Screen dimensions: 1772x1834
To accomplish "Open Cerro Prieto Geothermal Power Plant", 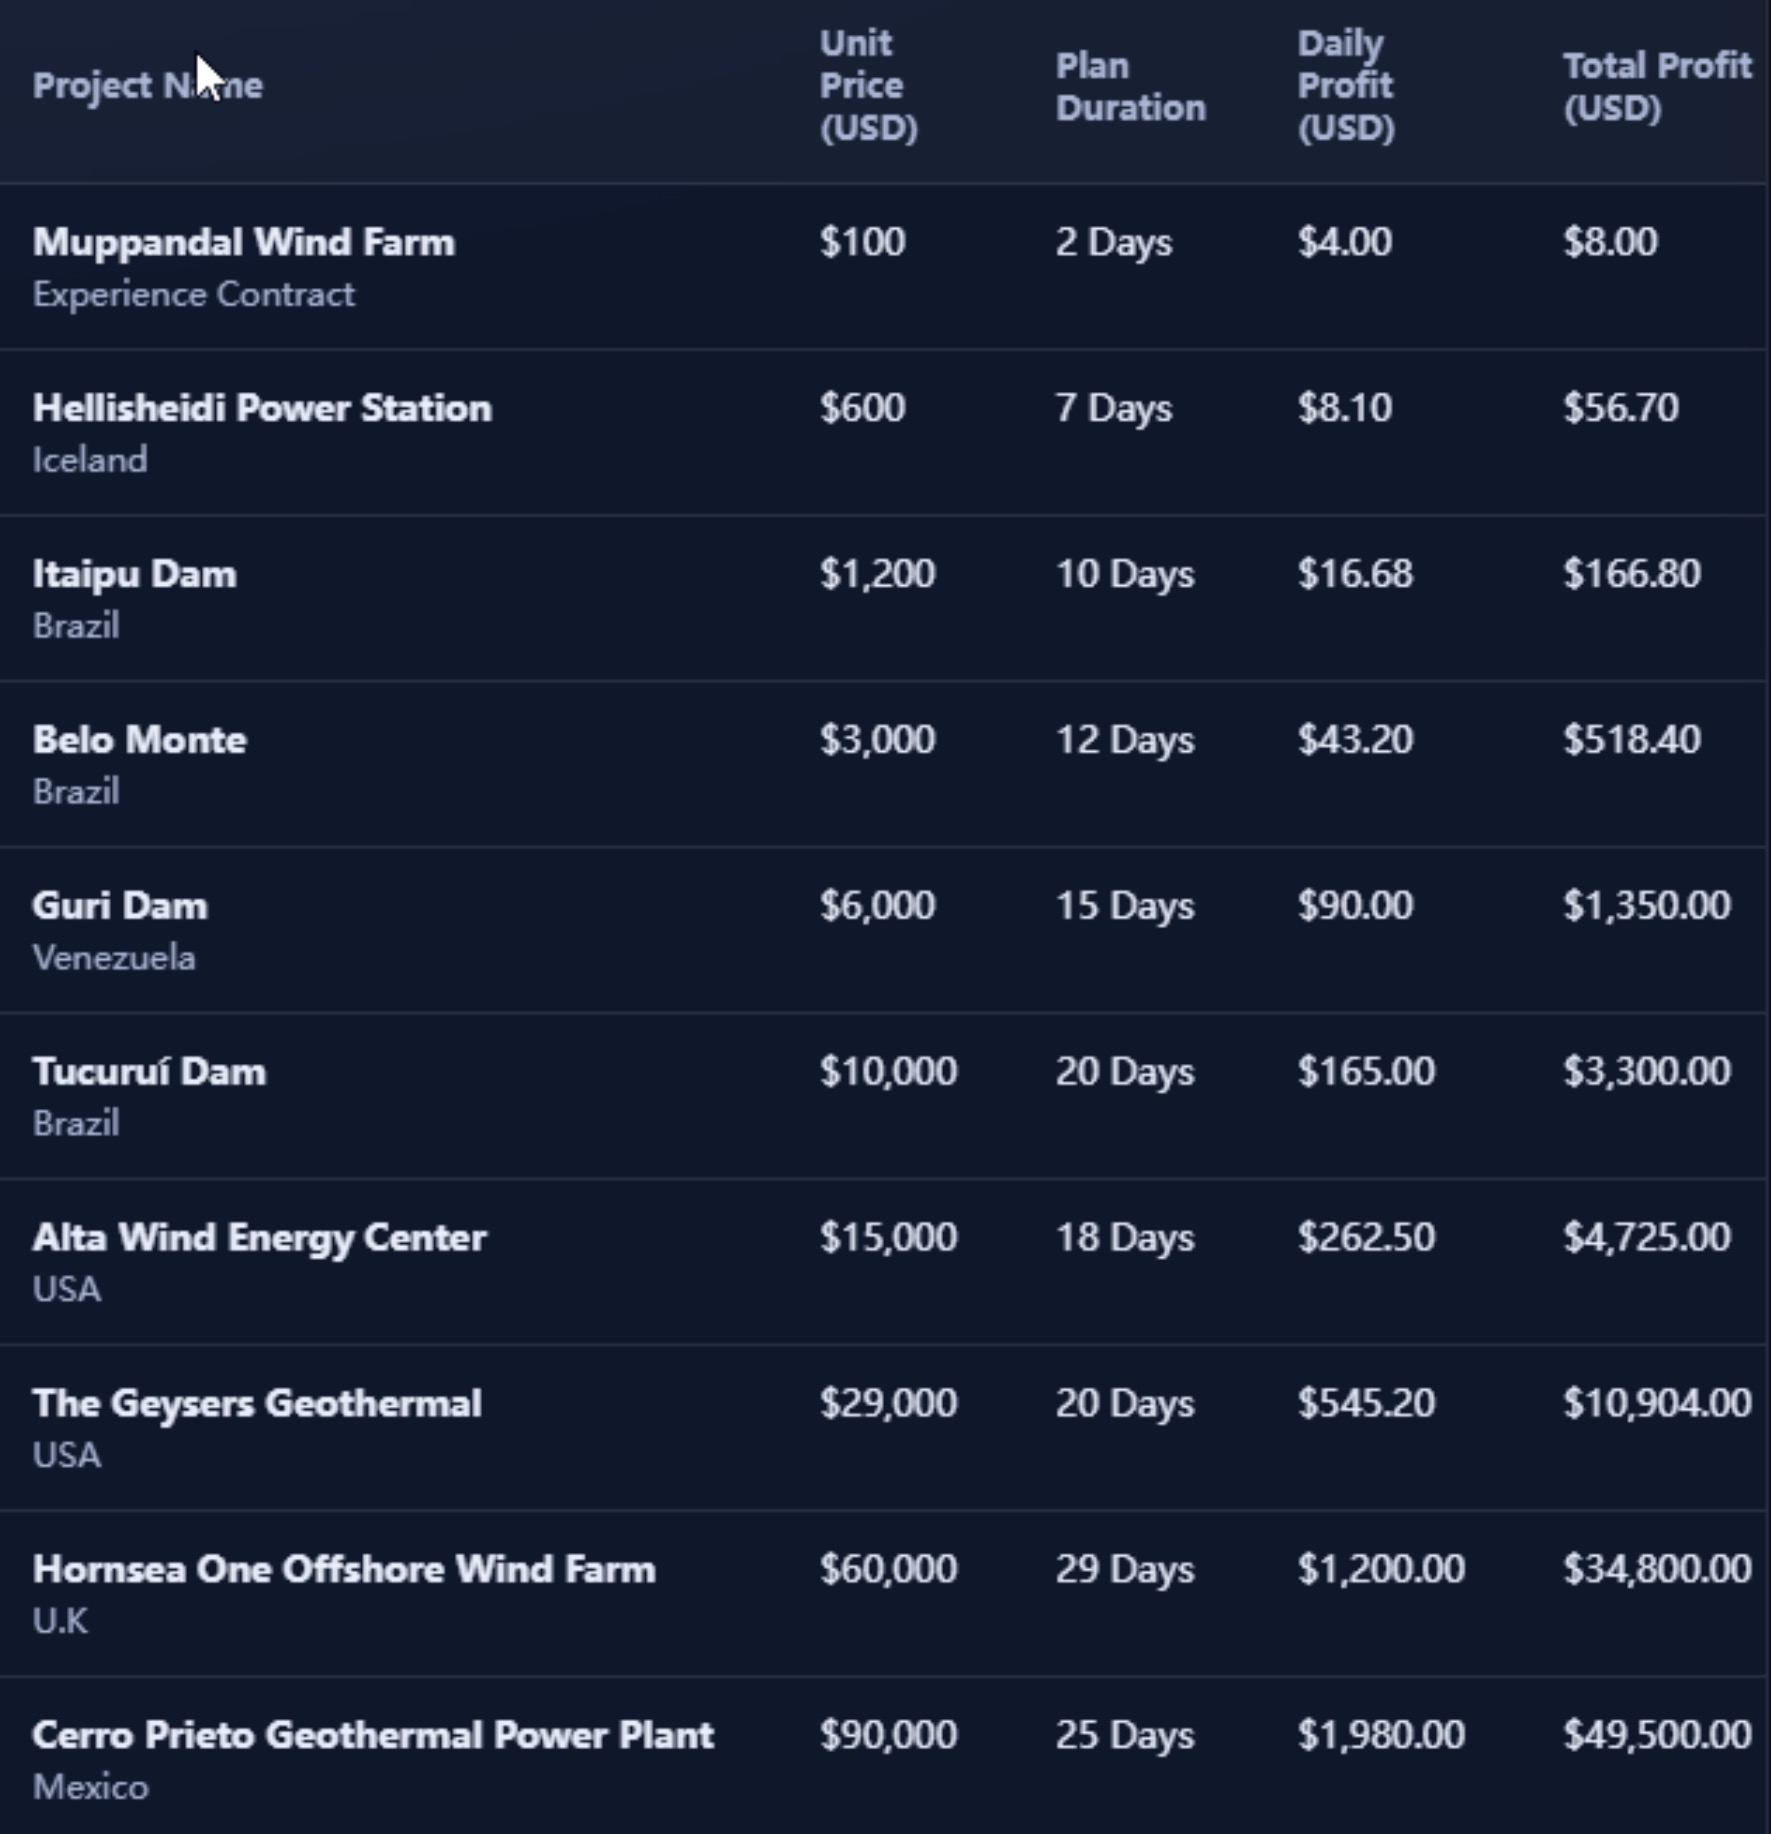I will click(x=372, y=1736).
